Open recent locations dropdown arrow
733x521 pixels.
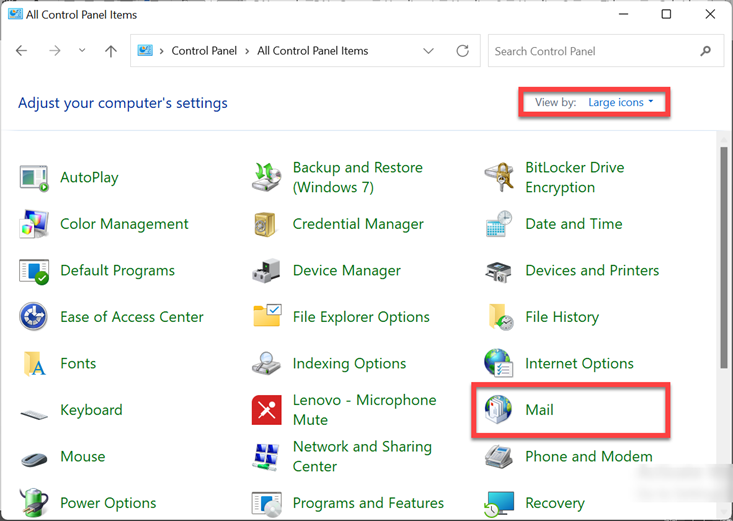click(82, 51)
